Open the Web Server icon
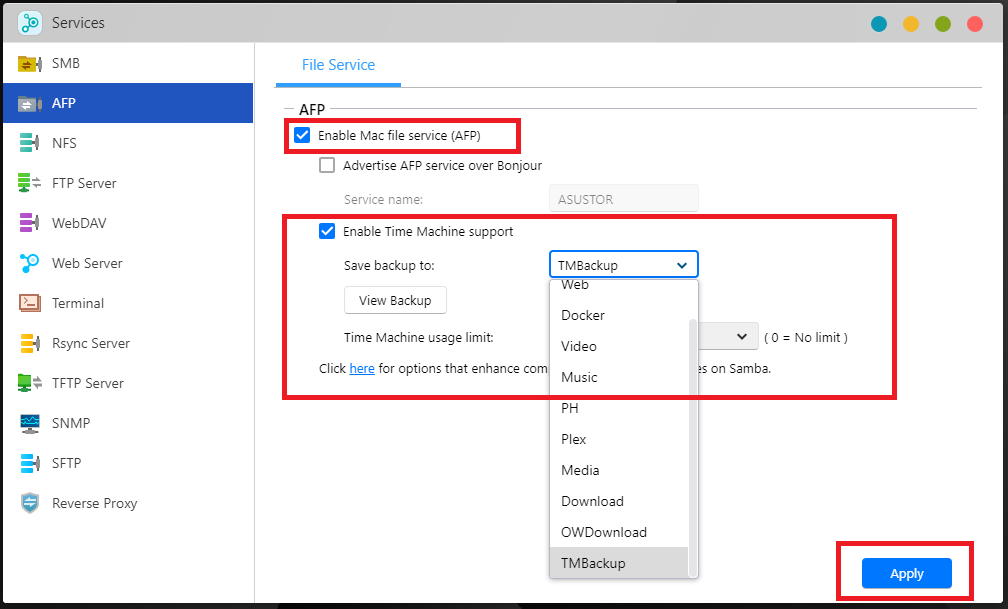This screenshot has width=1008, height=609. pyautogui.click(x=30, y=264)
